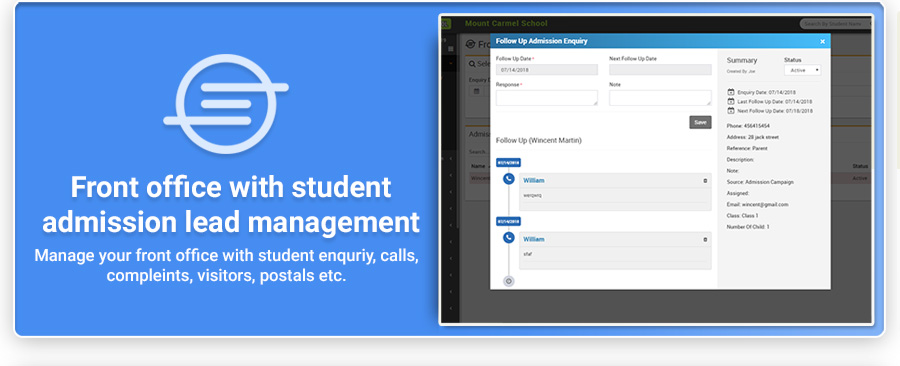The image size is (900, 366).
Task: Click the Follow Up Date field
Action: pos(546,69)
